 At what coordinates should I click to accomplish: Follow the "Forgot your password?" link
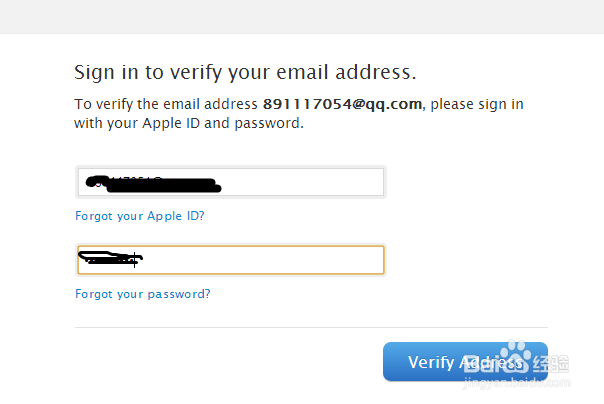pyautogui.click(x=142, y=294)
